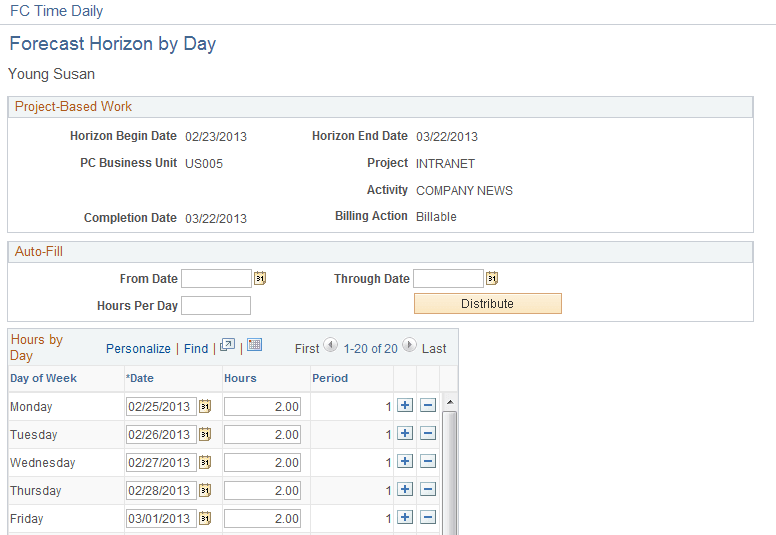Screen dimensions: 776x535
Task: Edit Monday hours field
Action: (x=262, y=407)
